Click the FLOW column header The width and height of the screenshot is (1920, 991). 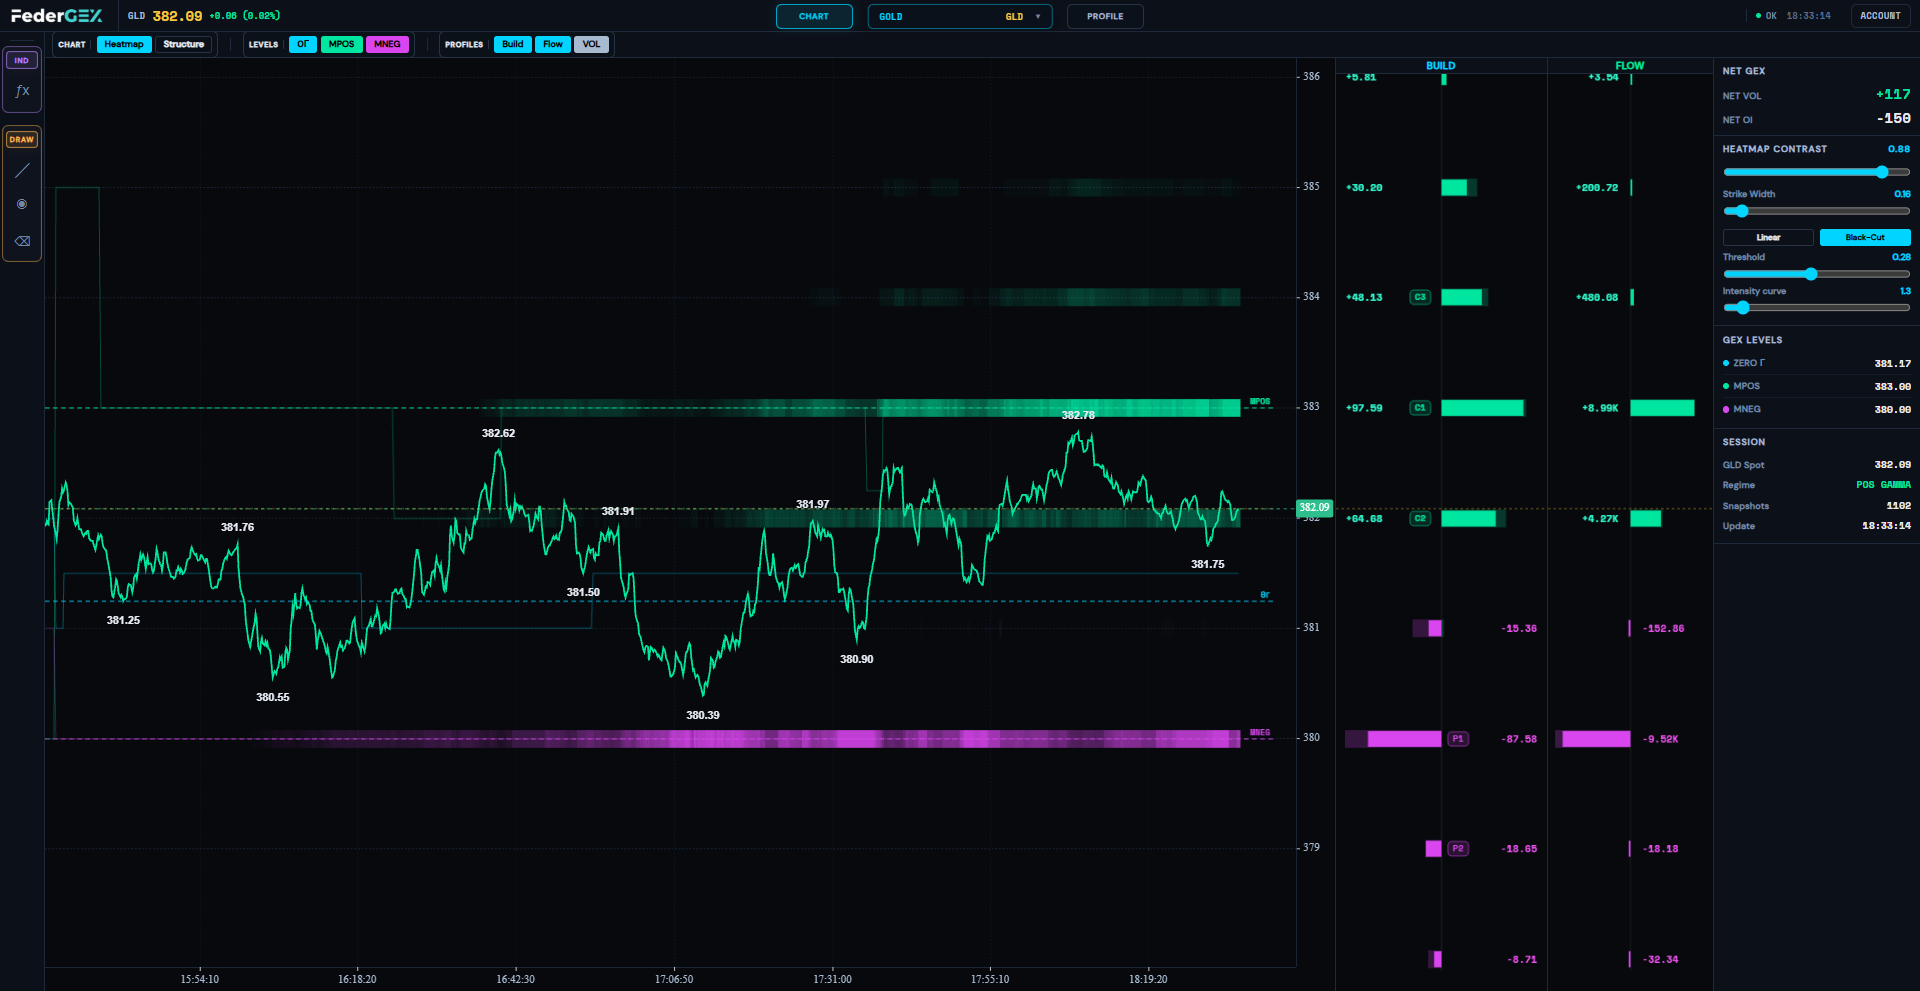point(1630,66)
